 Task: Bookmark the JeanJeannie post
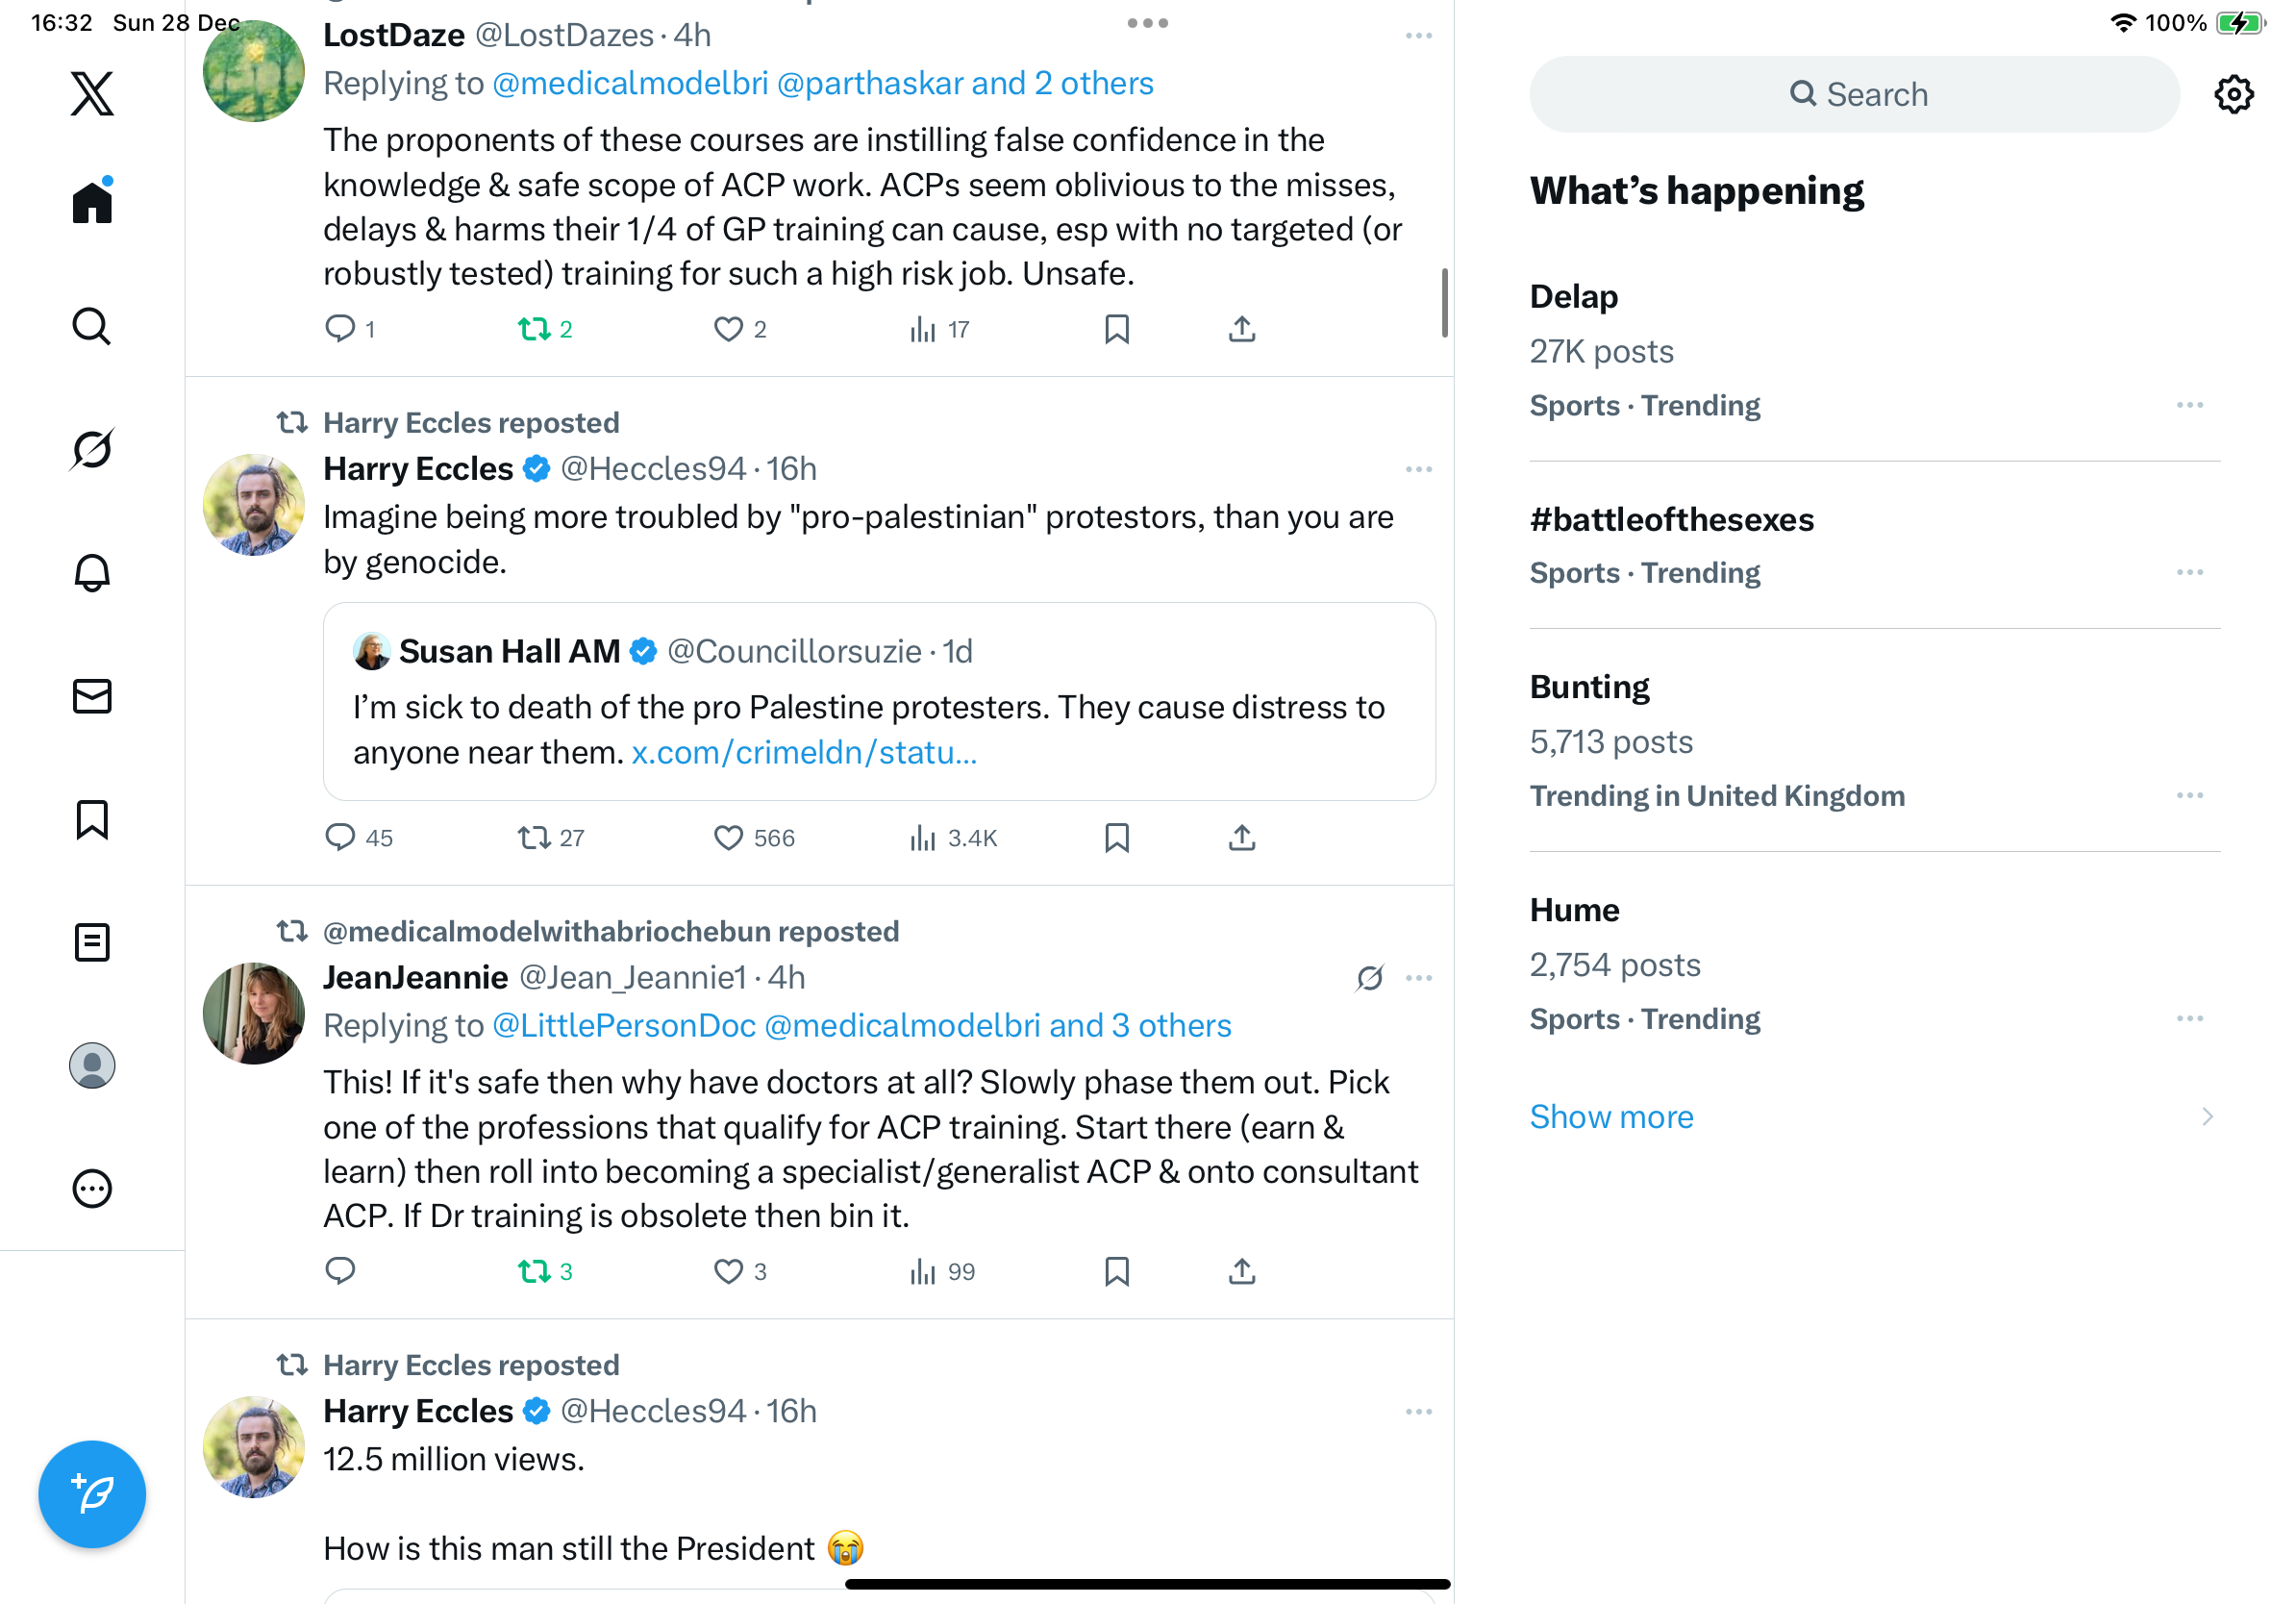pos(1116,1271)
